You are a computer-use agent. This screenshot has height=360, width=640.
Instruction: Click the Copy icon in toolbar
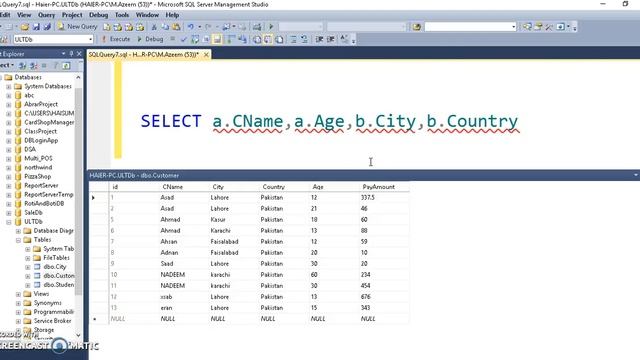tap(165, 27)
